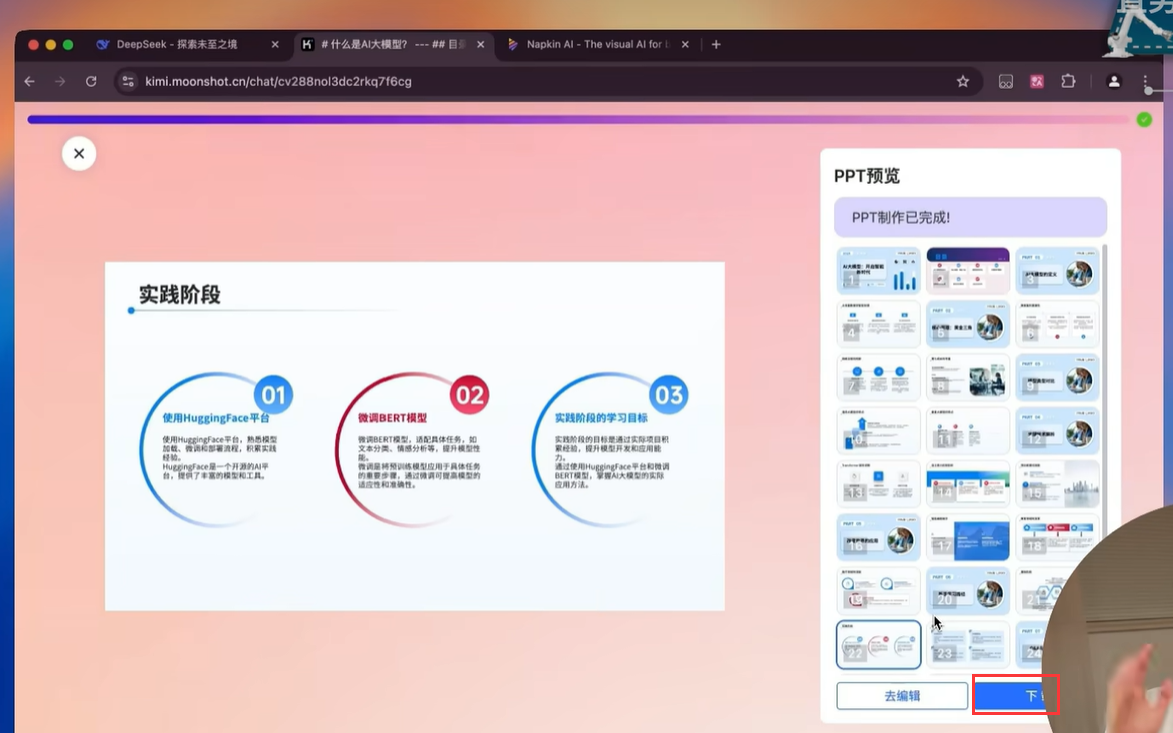Click the 实践阶段的学习目标 heading
Screen dimensions: 1173x733
[x=601, y=418]
